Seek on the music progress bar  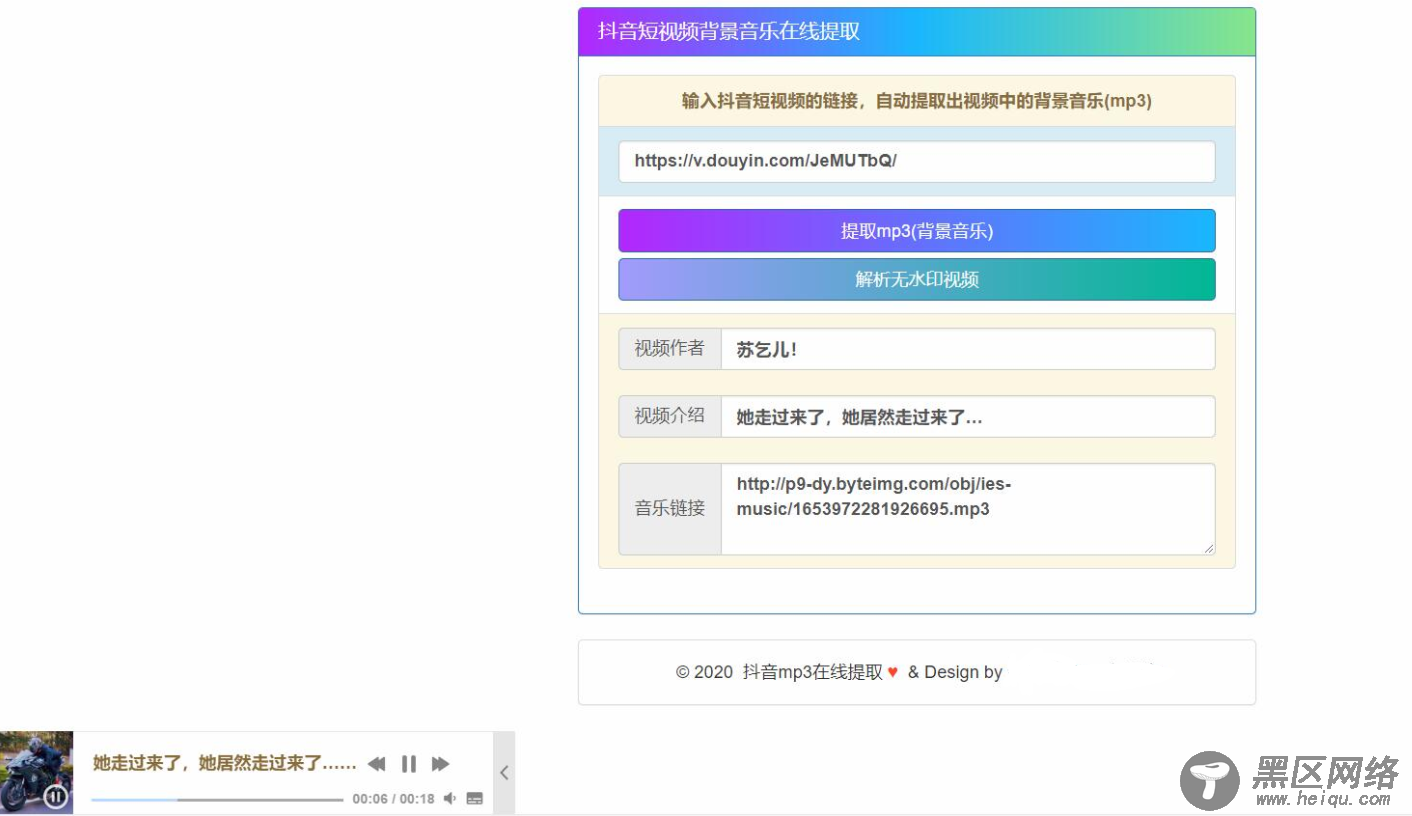point(217,799)
